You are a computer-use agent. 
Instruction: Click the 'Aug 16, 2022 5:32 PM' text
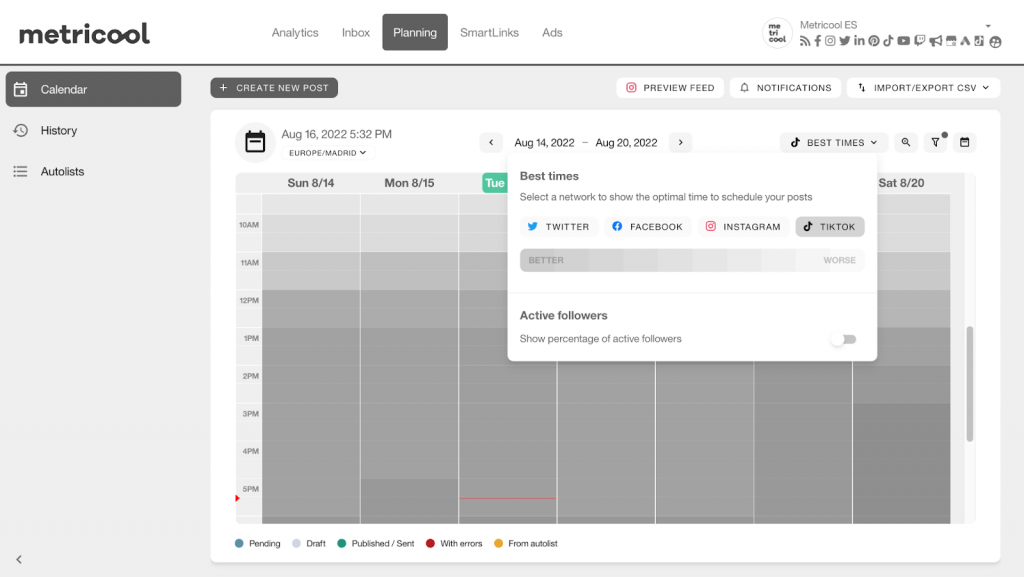[336, 134]
